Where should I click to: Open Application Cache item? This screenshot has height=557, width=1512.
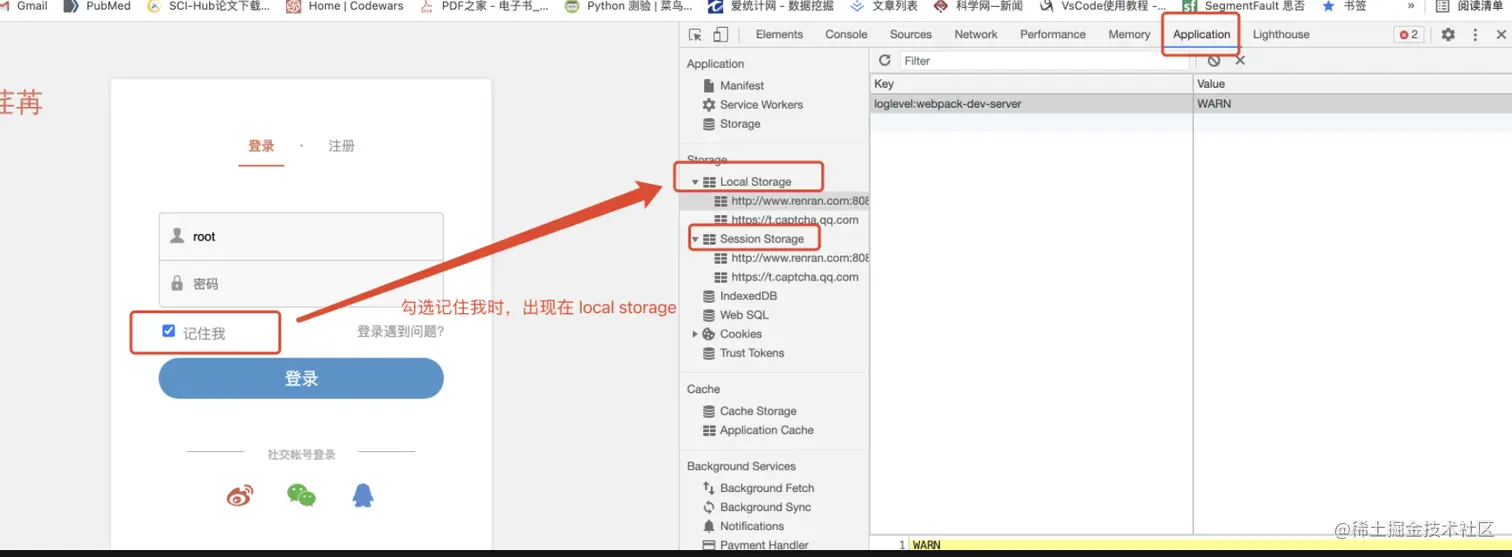coord(758,430)
